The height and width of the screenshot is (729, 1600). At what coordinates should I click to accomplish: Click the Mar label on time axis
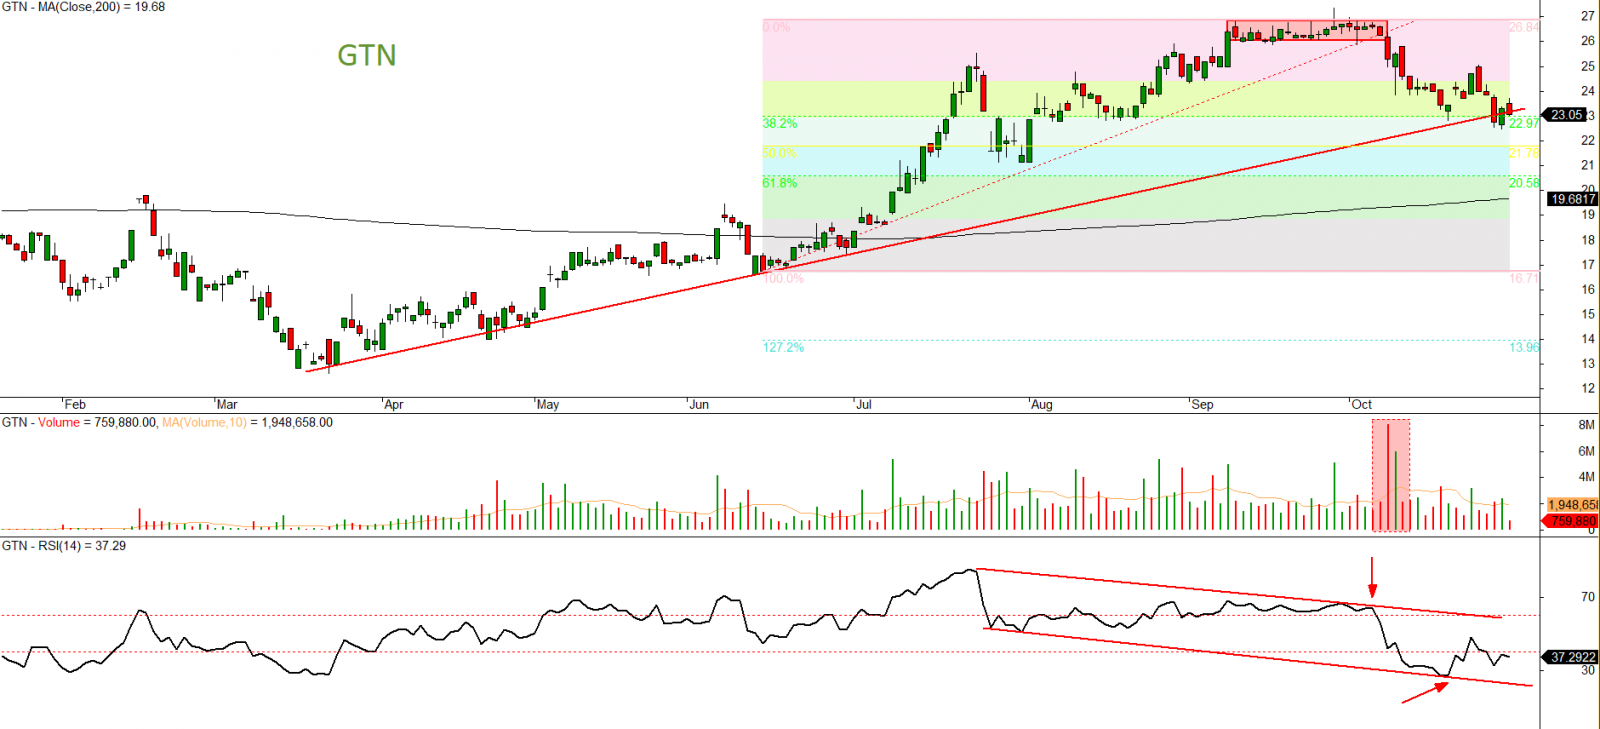(x=227, y=405)
